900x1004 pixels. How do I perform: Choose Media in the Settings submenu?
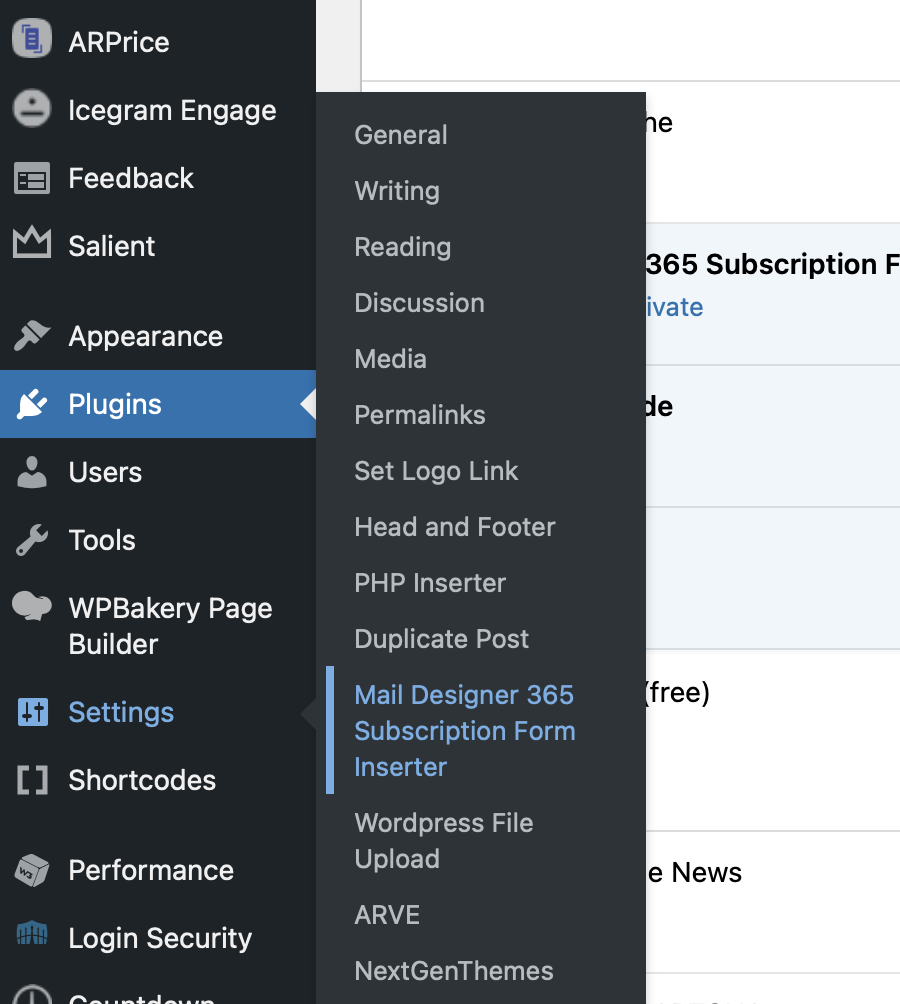(x=390, y=359)
